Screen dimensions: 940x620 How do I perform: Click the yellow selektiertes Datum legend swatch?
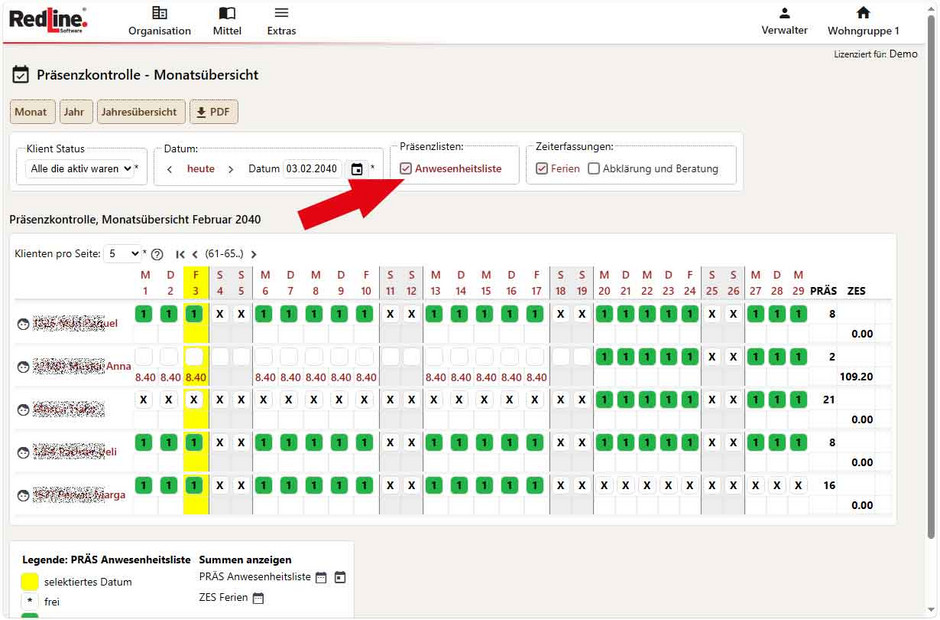29,582
